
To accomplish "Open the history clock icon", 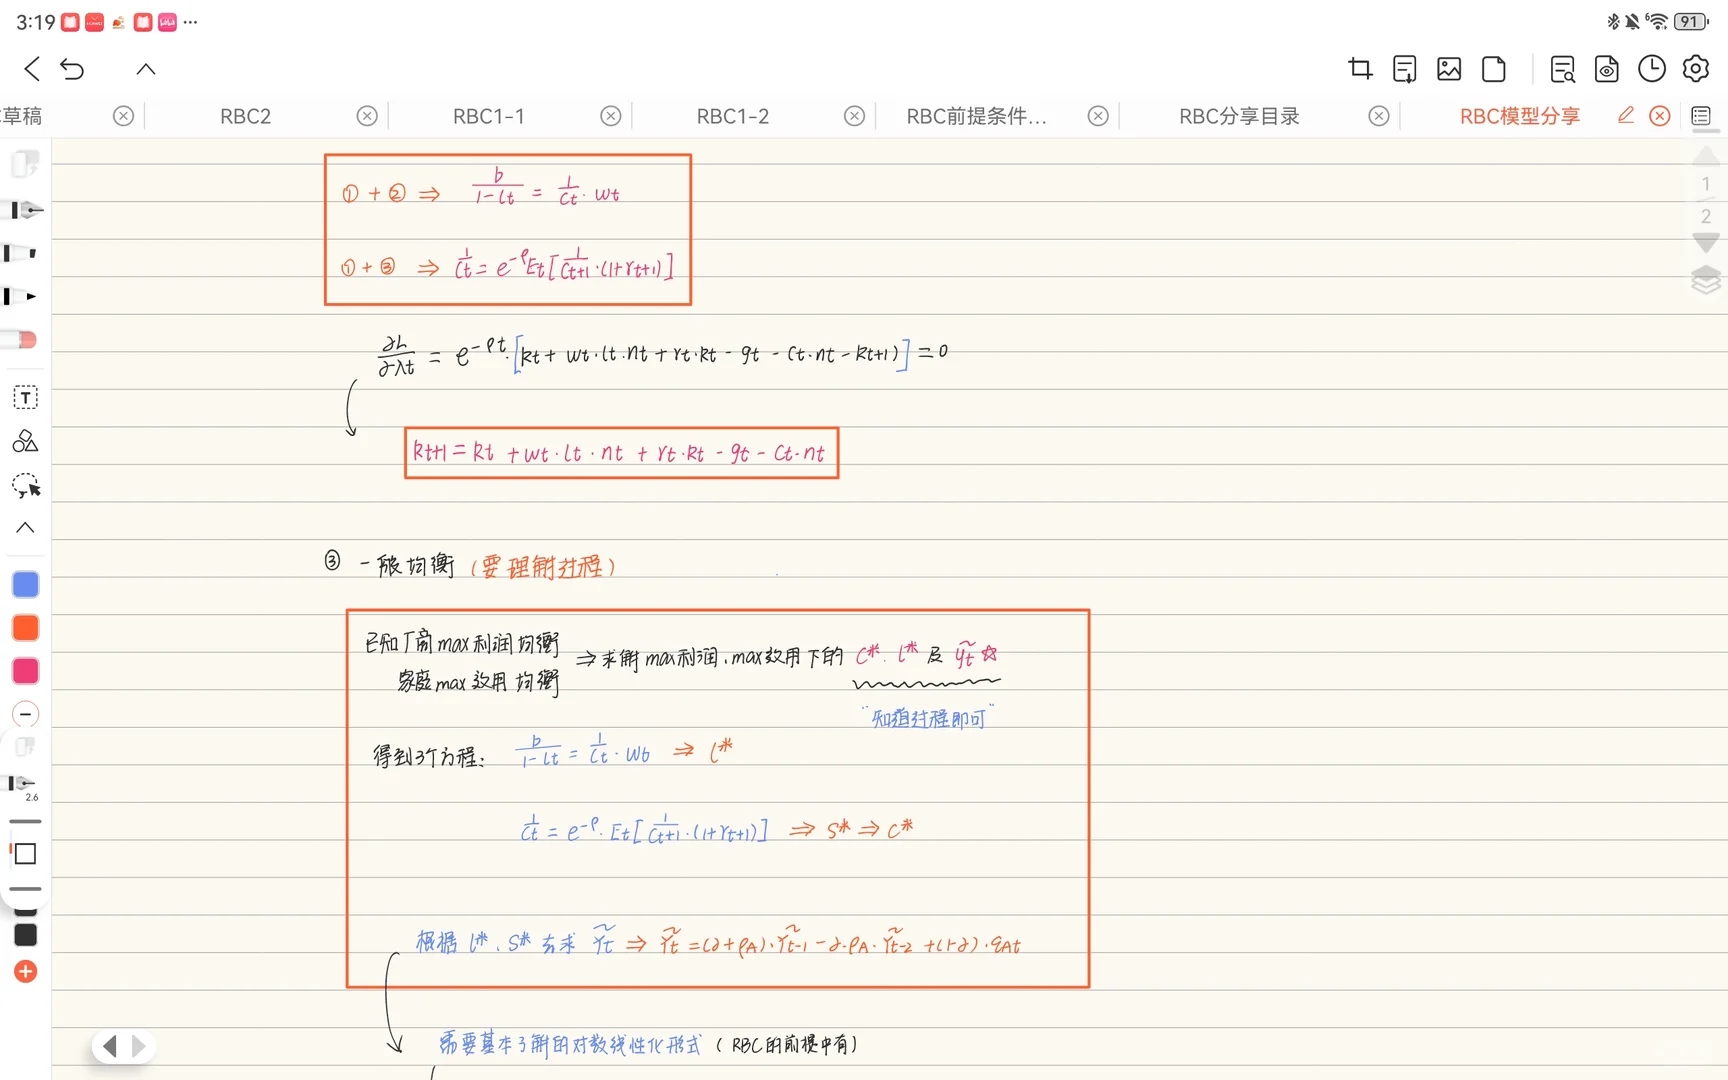I will coord(1652,69).
